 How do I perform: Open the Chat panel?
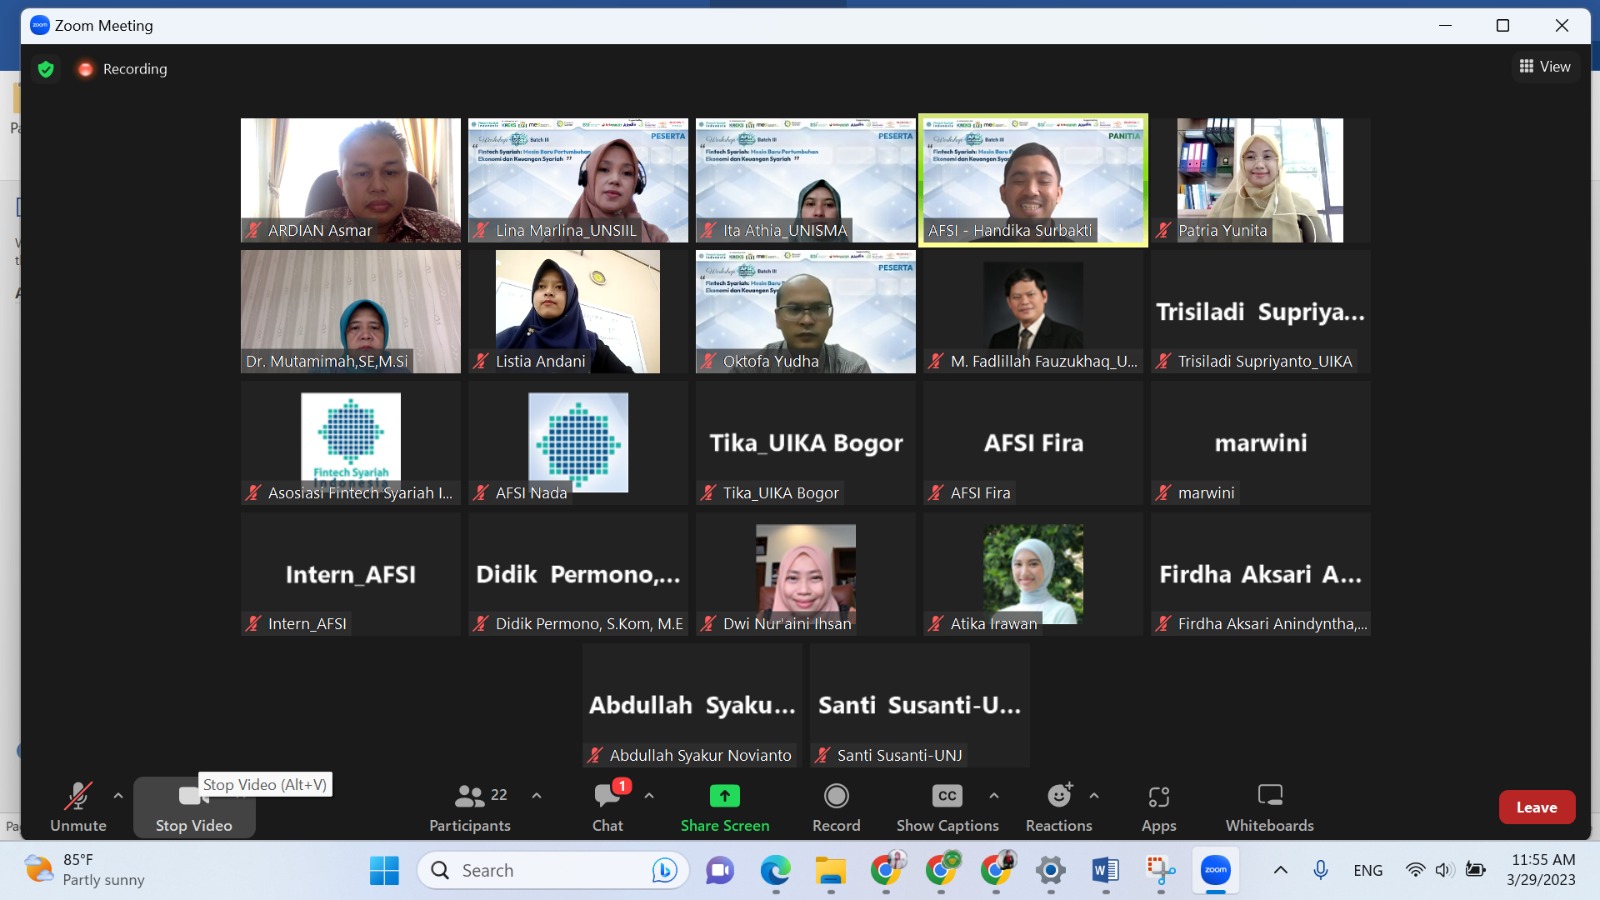click(607, 807)
